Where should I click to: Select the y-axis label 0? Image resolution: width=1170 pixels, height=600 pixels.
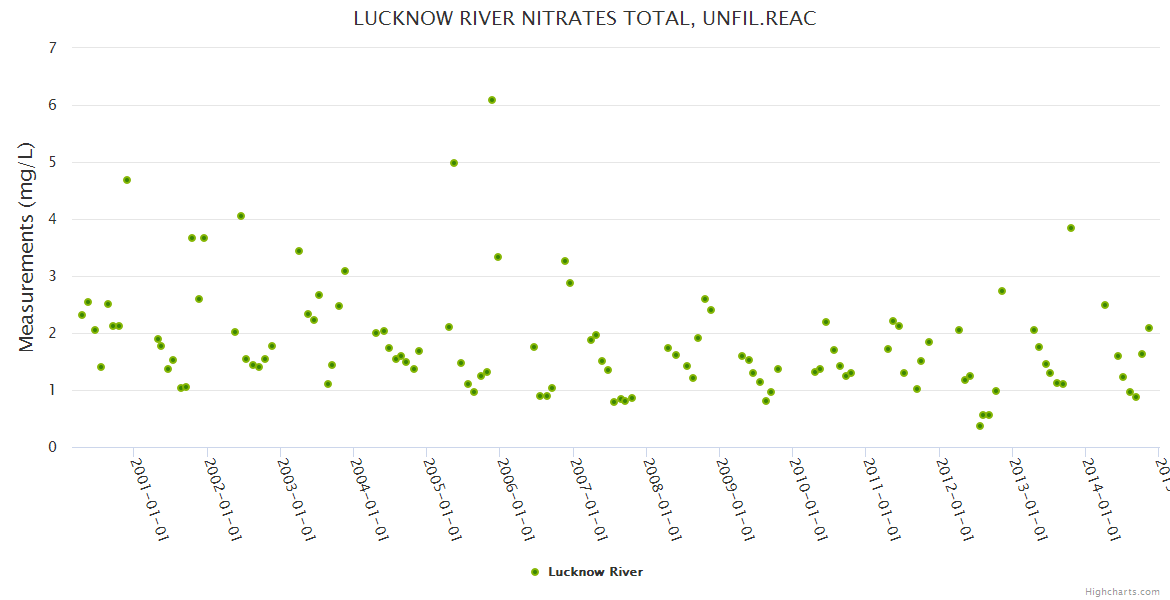click(52, 447)
